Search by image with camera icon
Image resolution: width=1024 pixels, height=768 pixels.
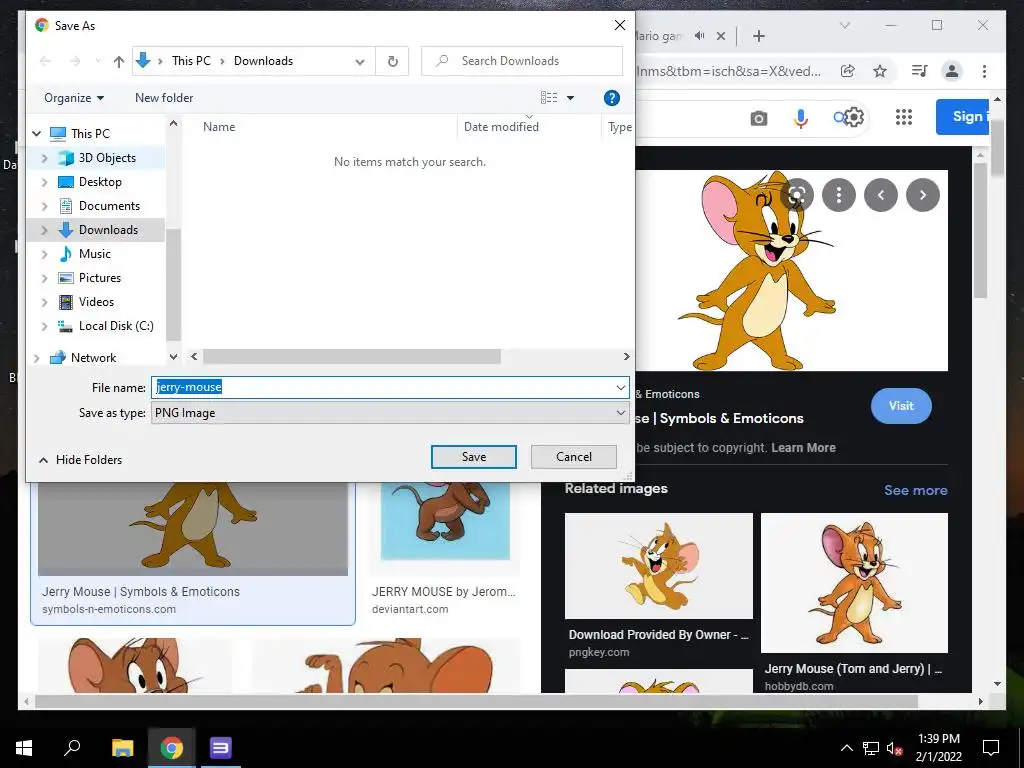pos(758,118)
